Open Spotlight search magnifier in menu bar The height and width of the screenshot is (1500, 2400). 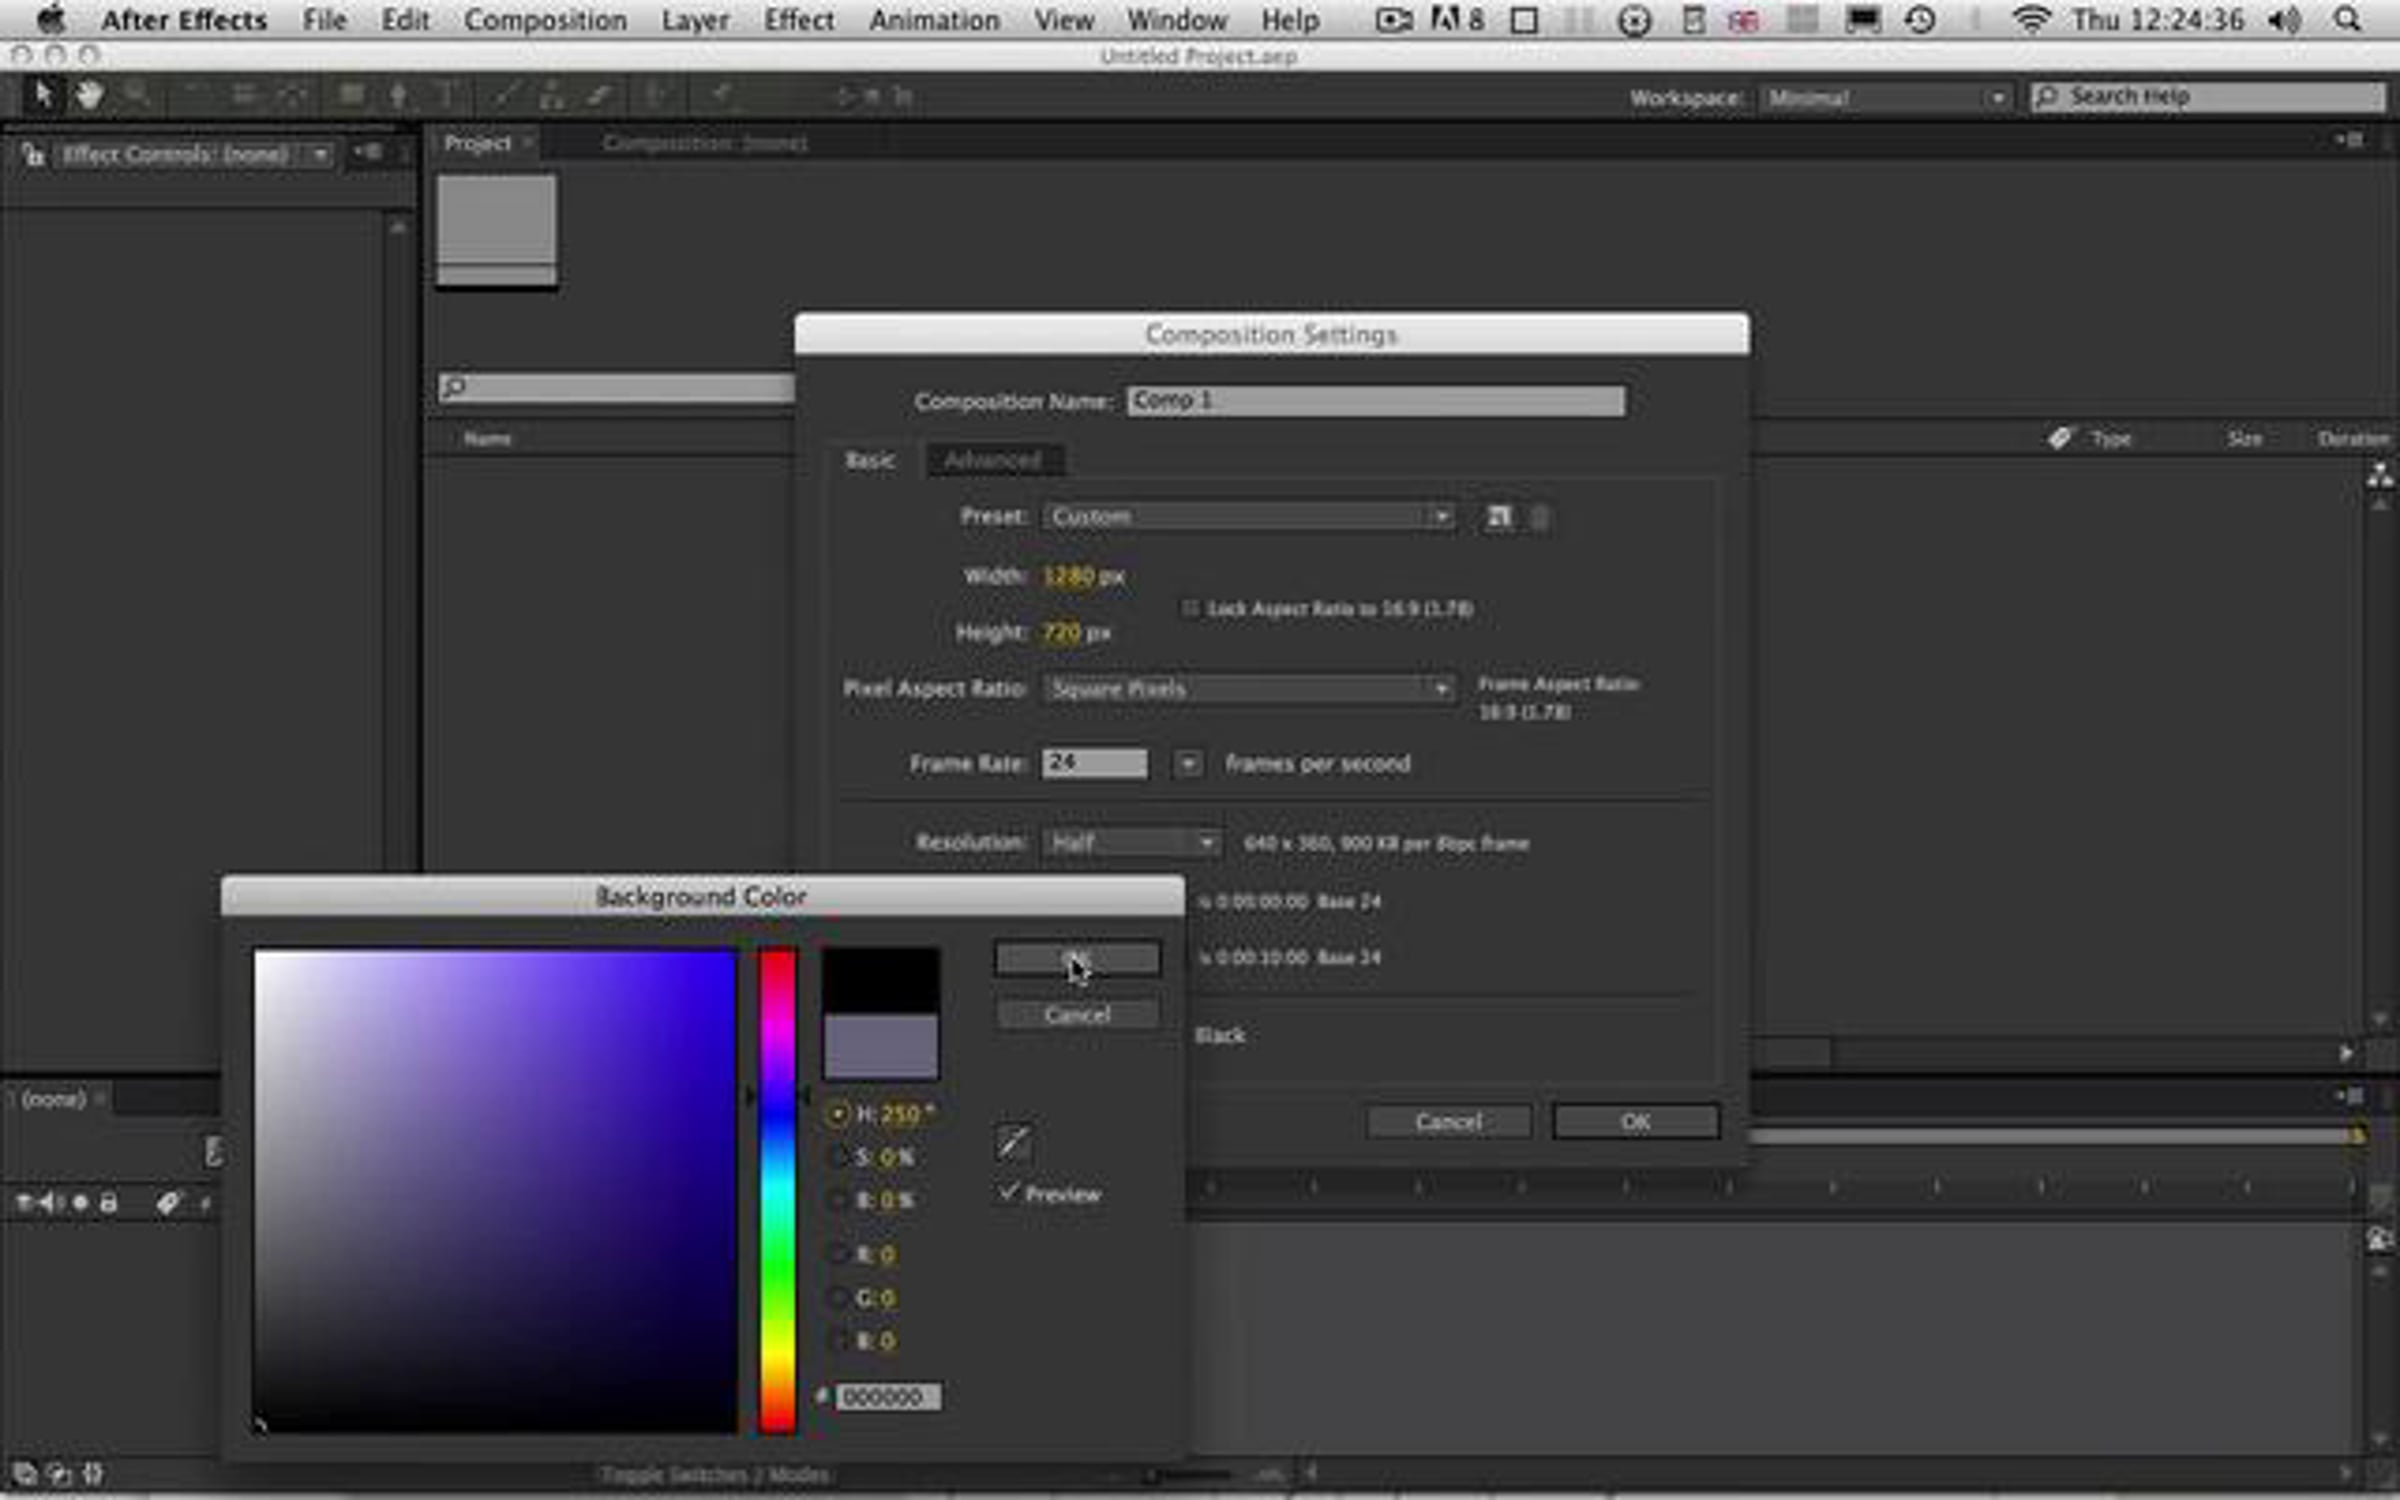tap(2347, 19)
